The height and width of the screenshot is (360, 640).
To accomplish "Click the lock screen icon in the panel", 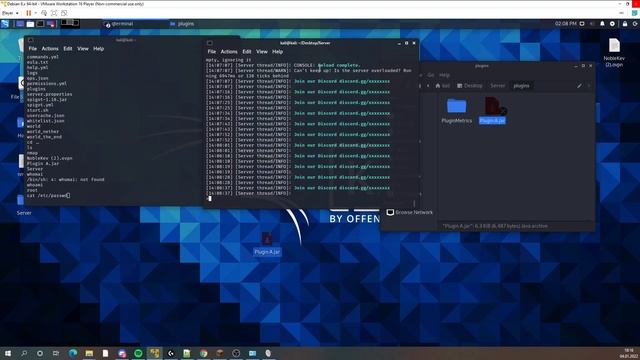I will 625,24.
